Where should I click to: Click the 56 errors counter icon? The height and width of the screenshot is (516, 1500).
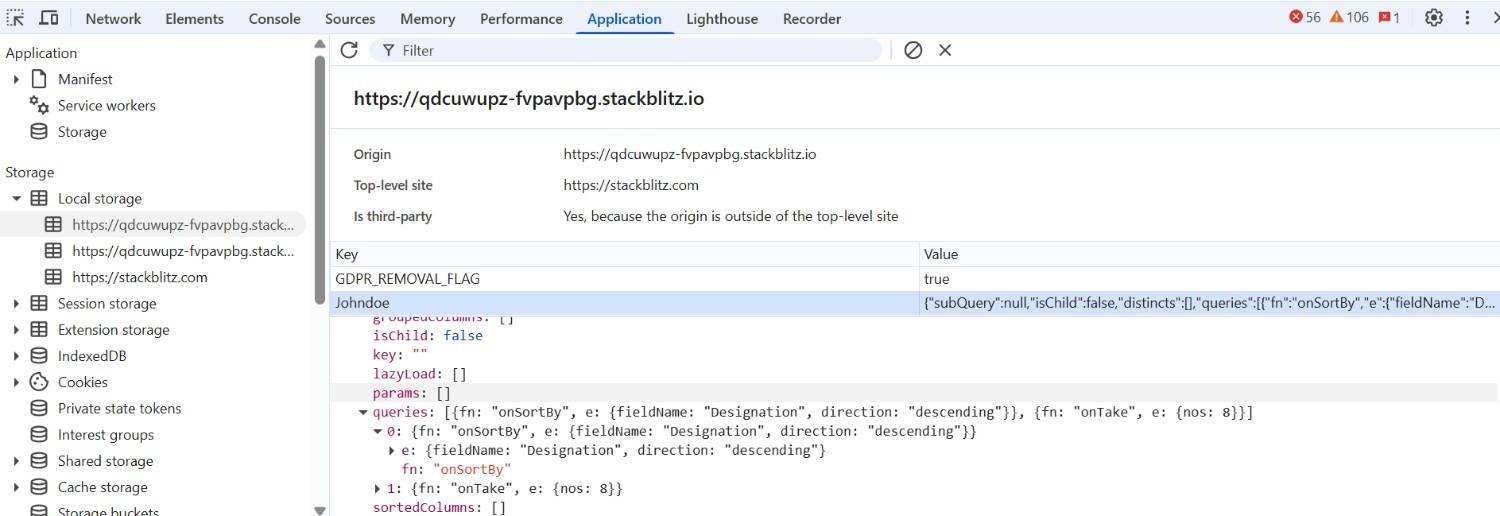pyautogui.click(x=1305, y=18)
